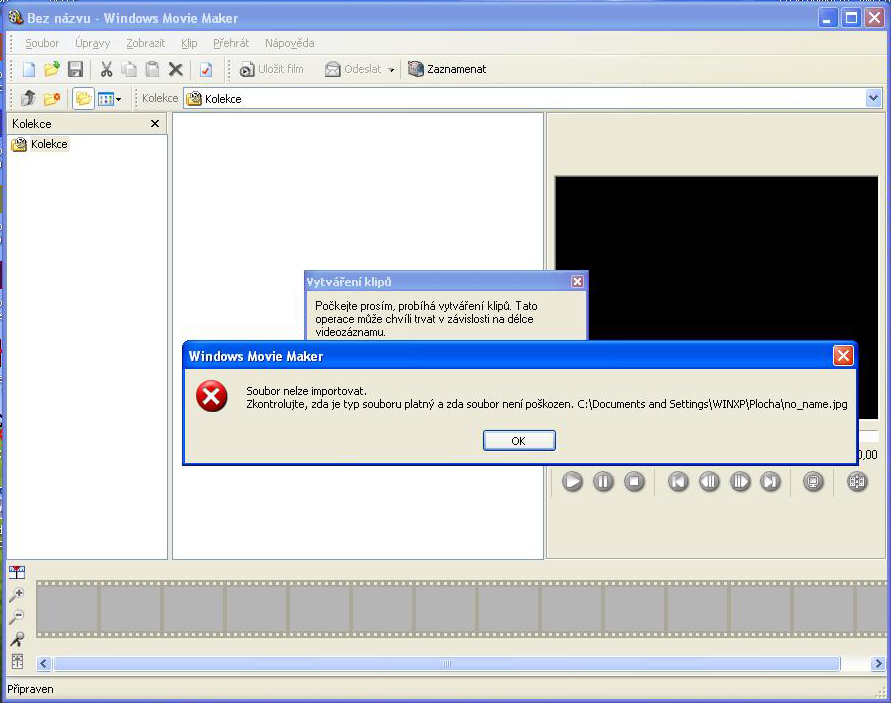The height and width of the screenshot is (703, 891).
Task: Click OK in the error dialog
Action: [x=519, y=440]
